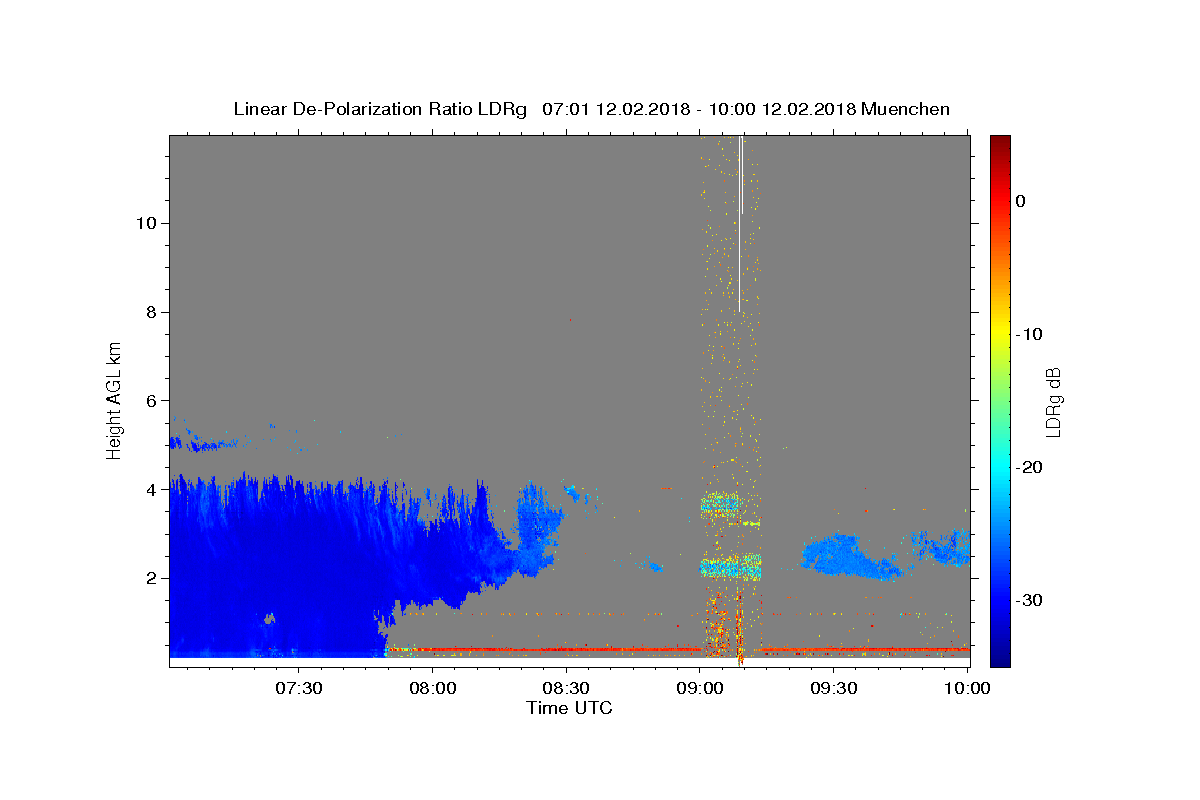Click the white vertical line near 09:10
The height and width of the screenshot is (800, 1200).
[739, 222]
